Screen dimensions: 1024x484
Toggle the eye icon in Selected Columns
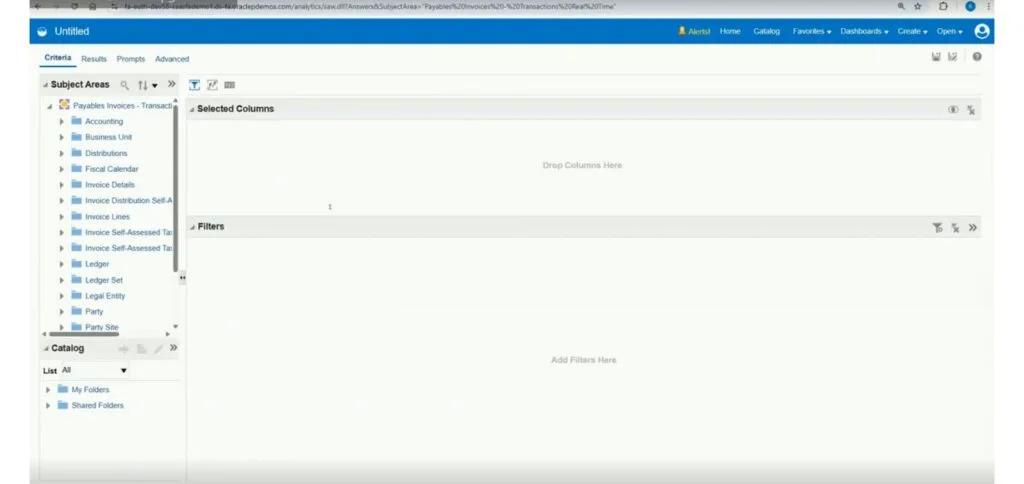953,110
